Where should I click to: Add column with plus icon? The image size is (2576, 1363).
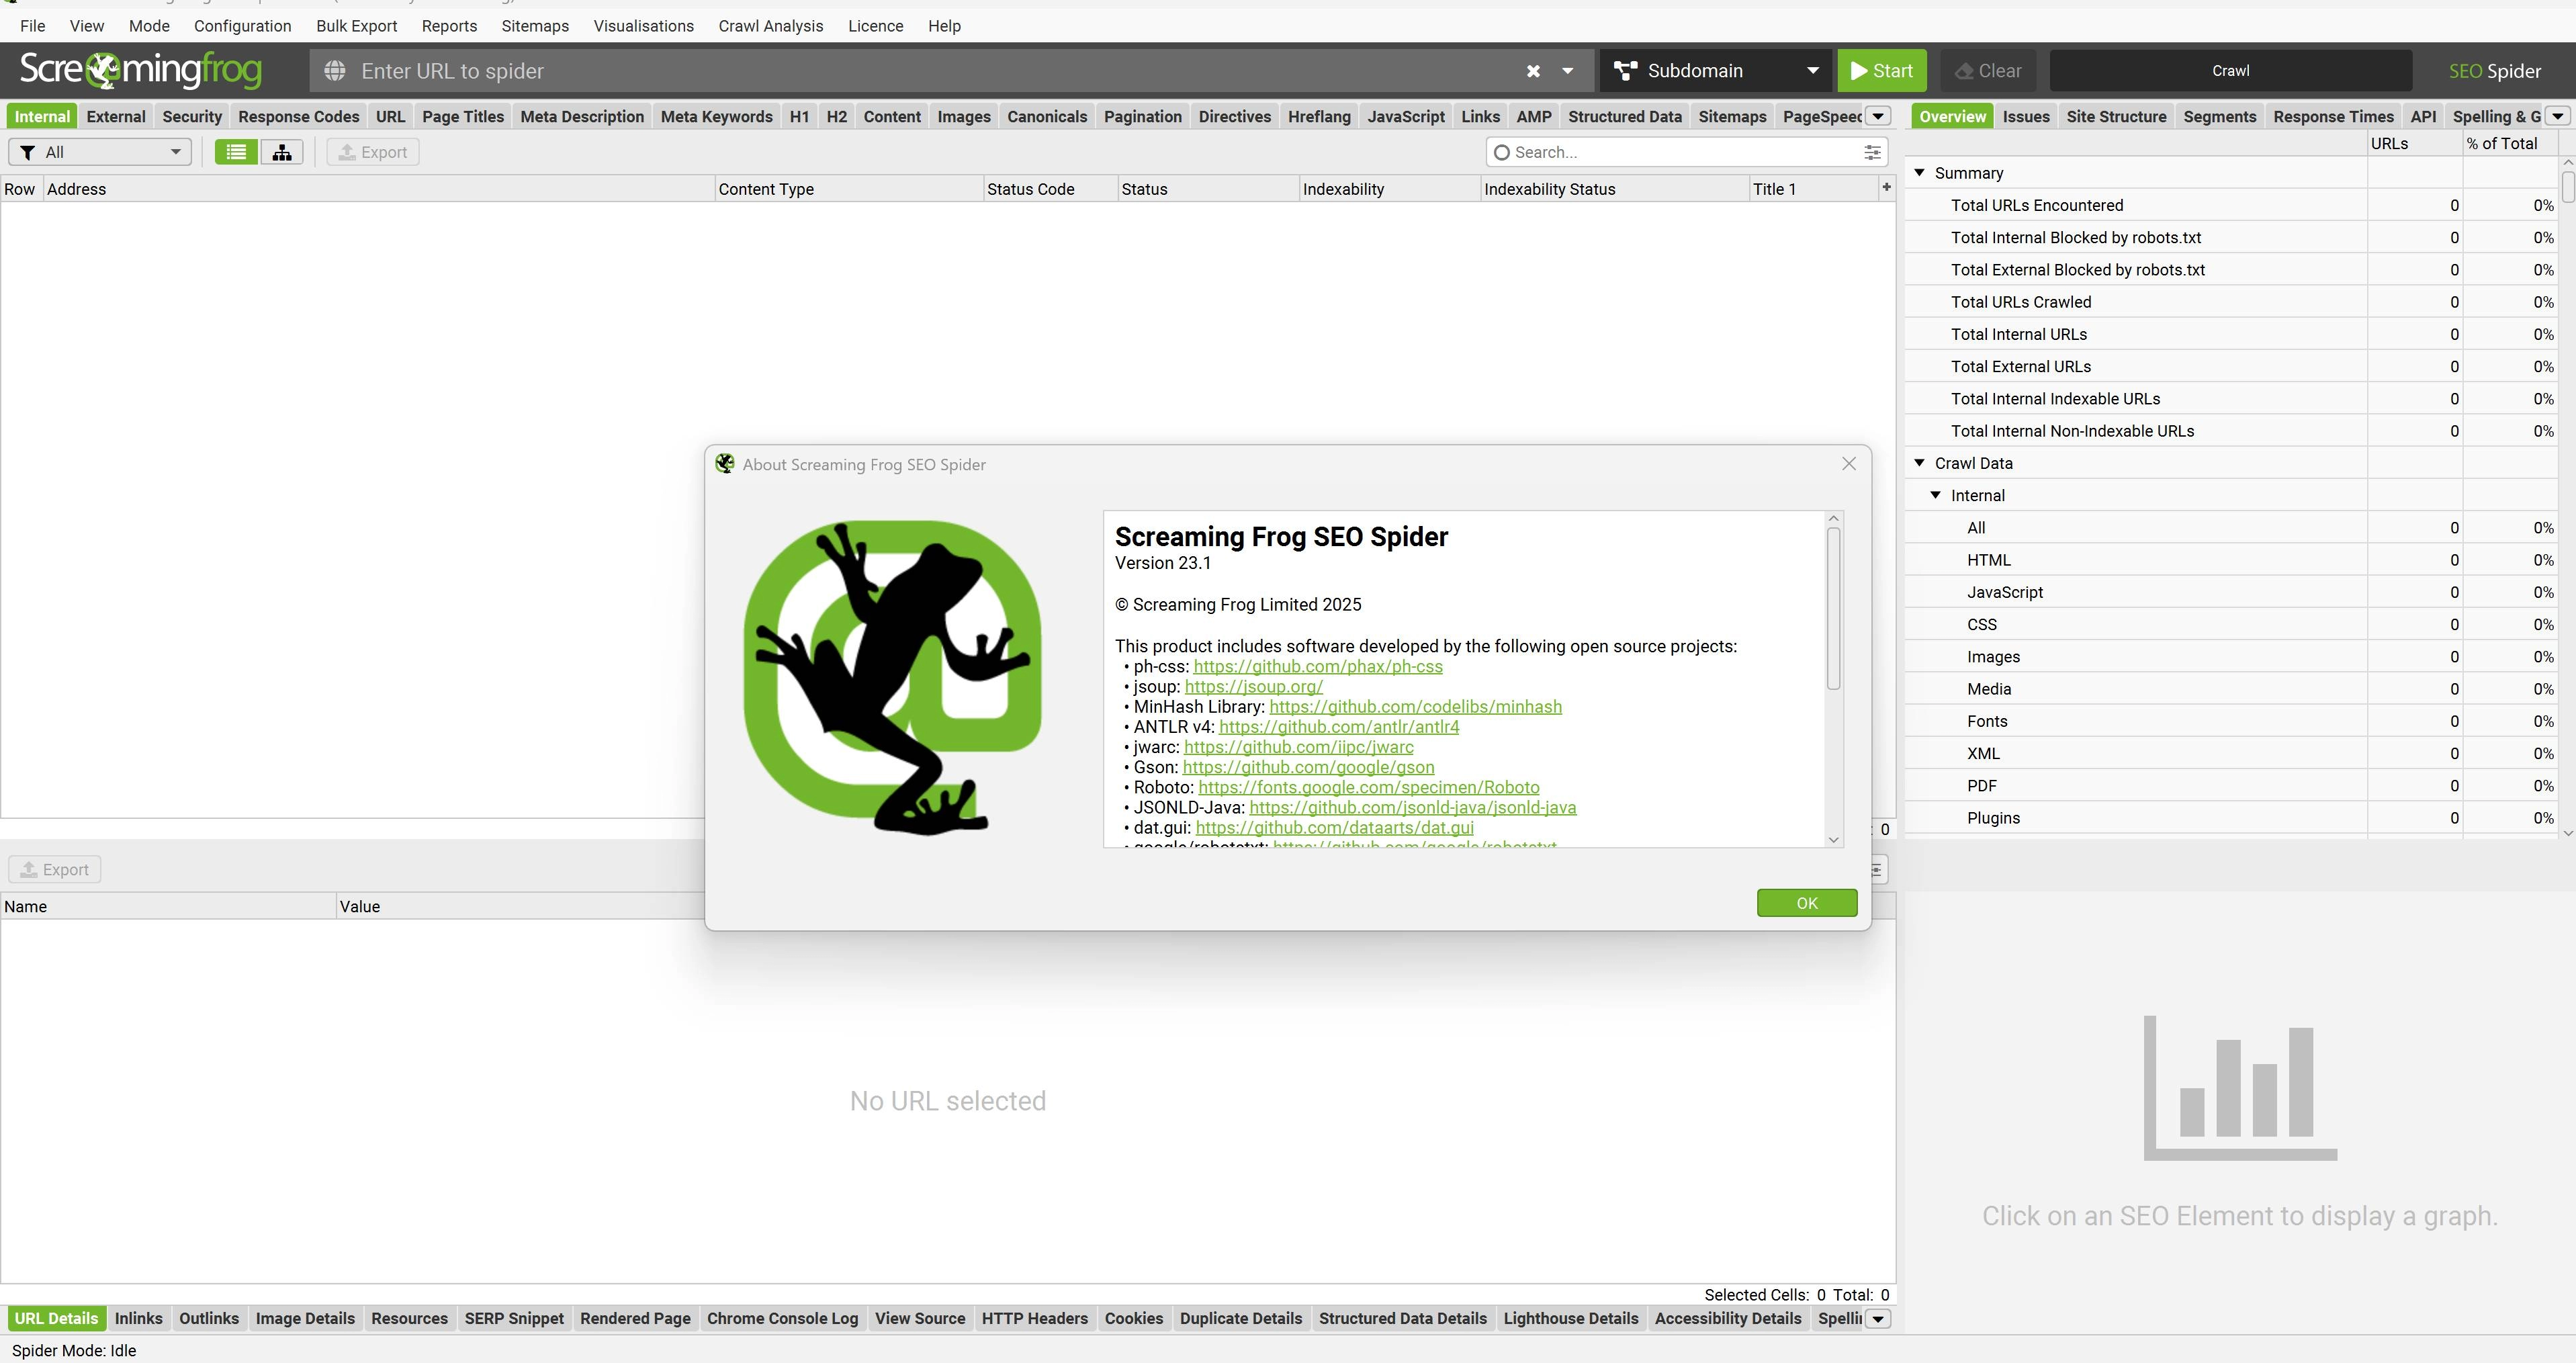[1886, 187]
